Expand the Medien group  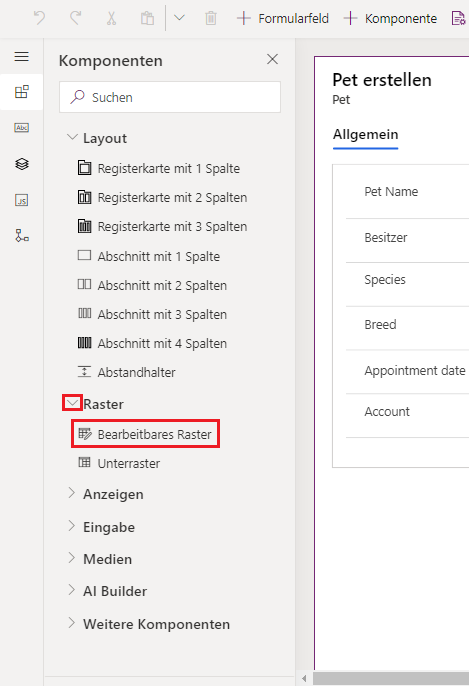coord(72,558)
